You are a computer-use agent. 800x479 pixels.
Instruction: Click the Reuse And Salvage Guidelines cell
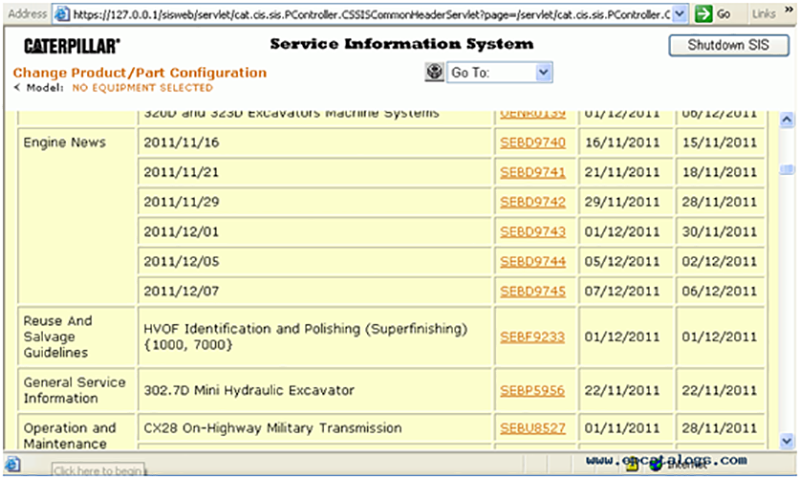click(77, 337)
